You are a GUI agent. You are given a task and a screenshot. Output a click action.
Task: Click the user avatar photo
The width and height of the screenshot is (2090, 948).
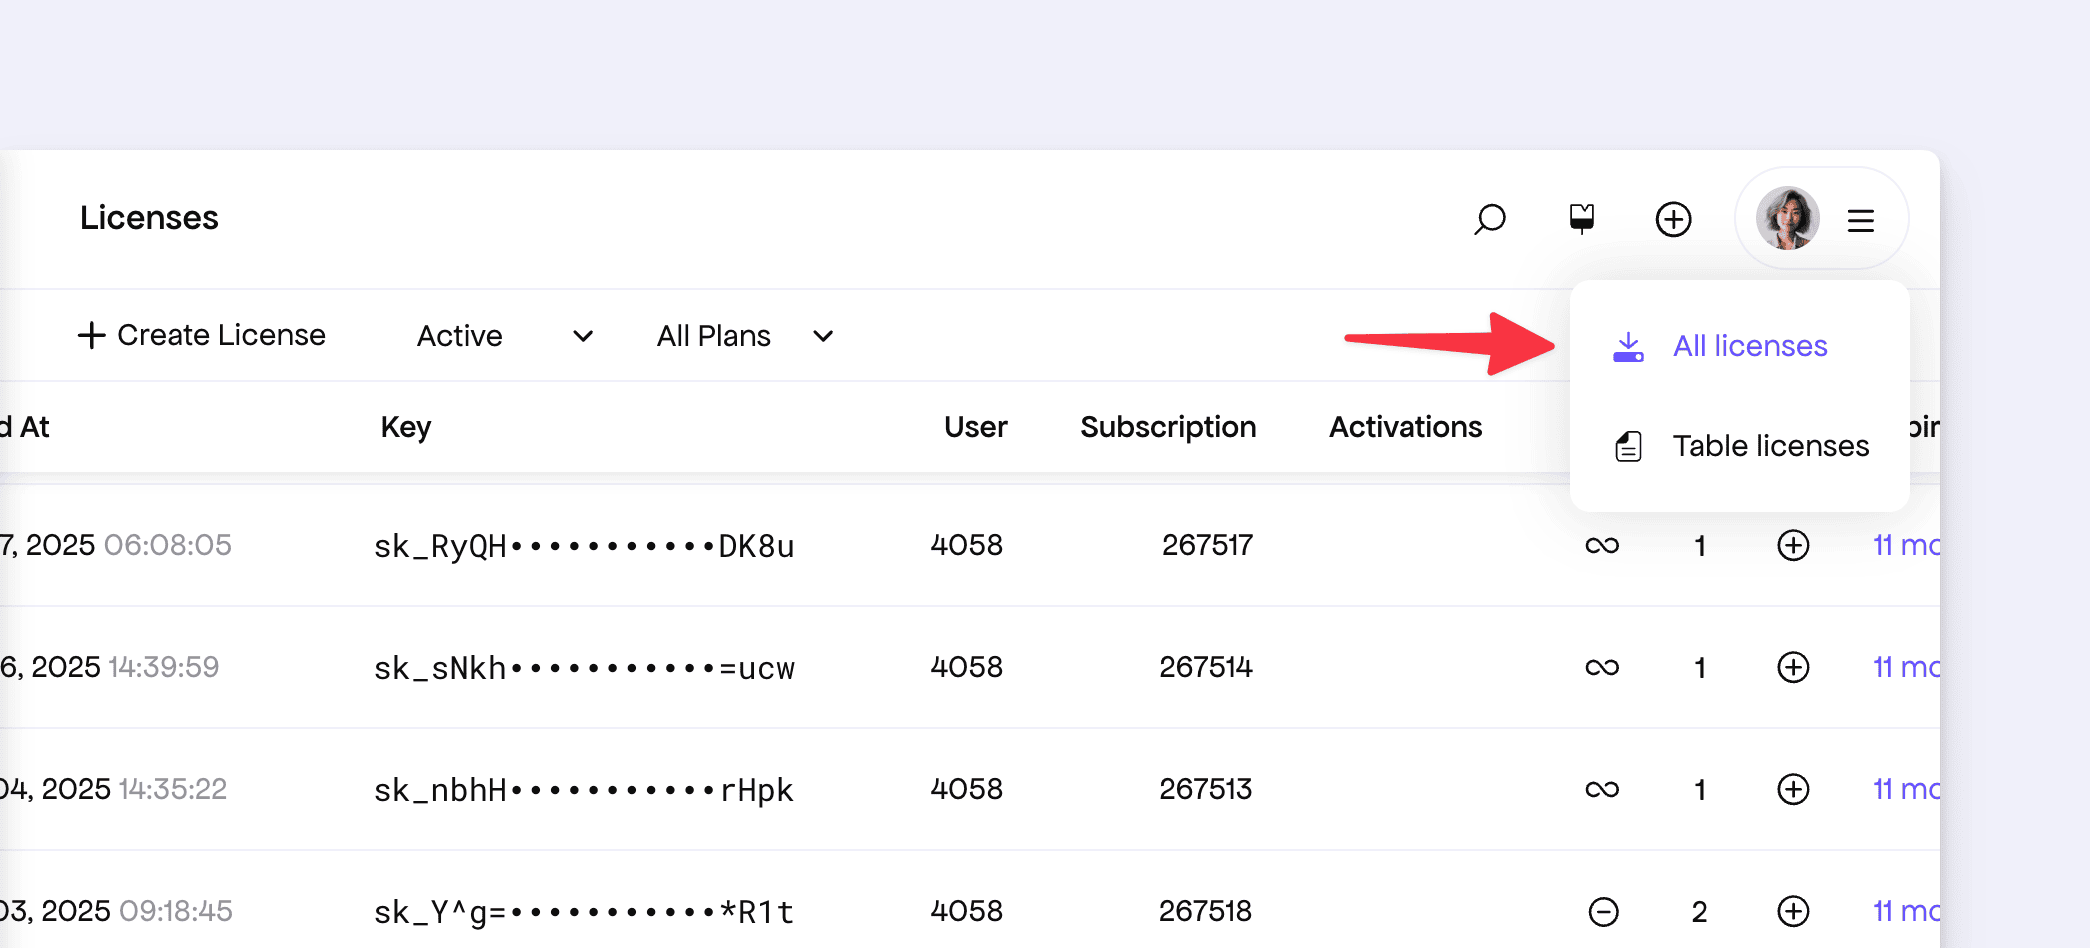pos(1787,218)
